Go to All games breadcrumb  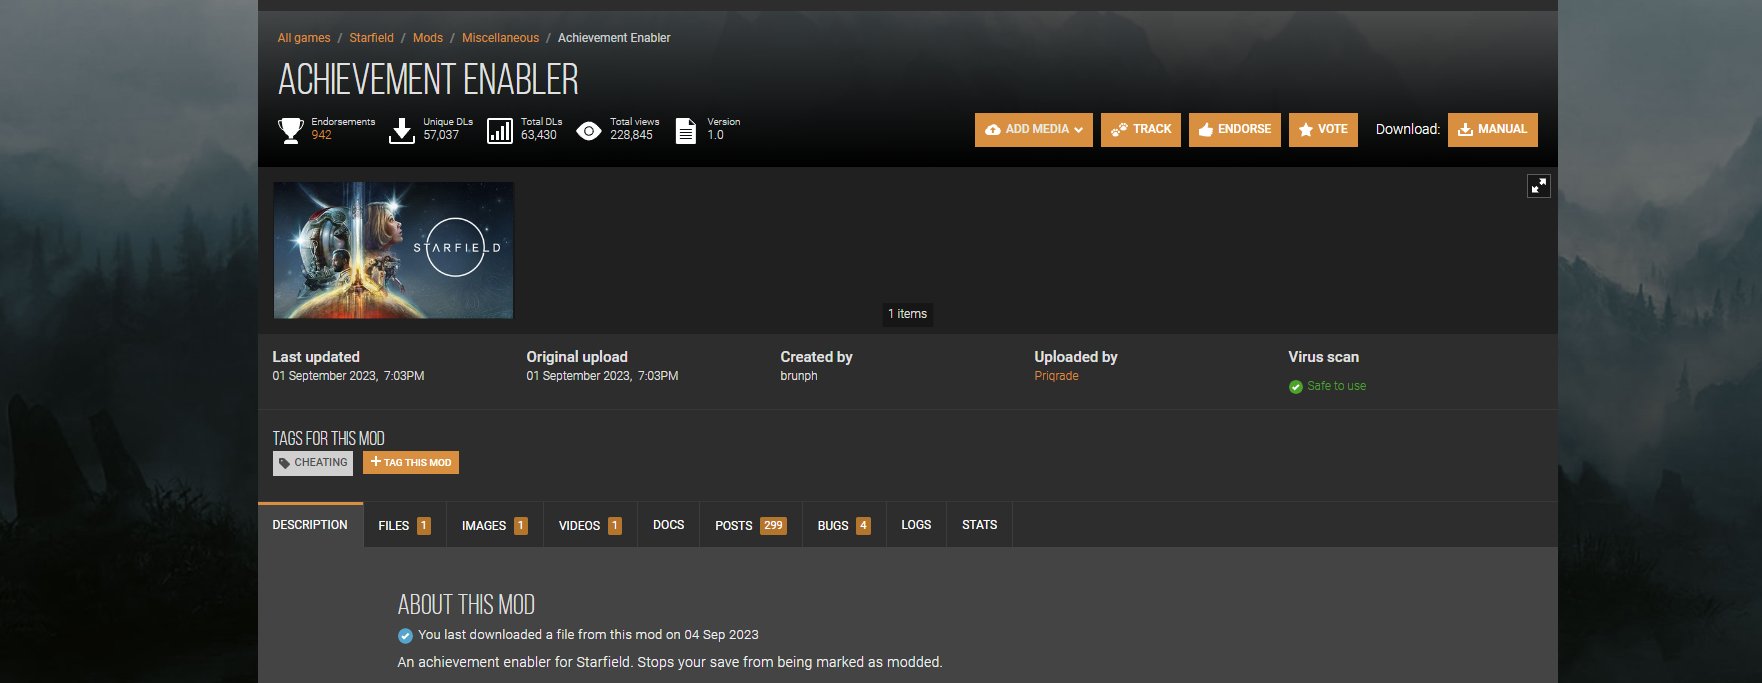pyautogui.click(x=304, y=38)
